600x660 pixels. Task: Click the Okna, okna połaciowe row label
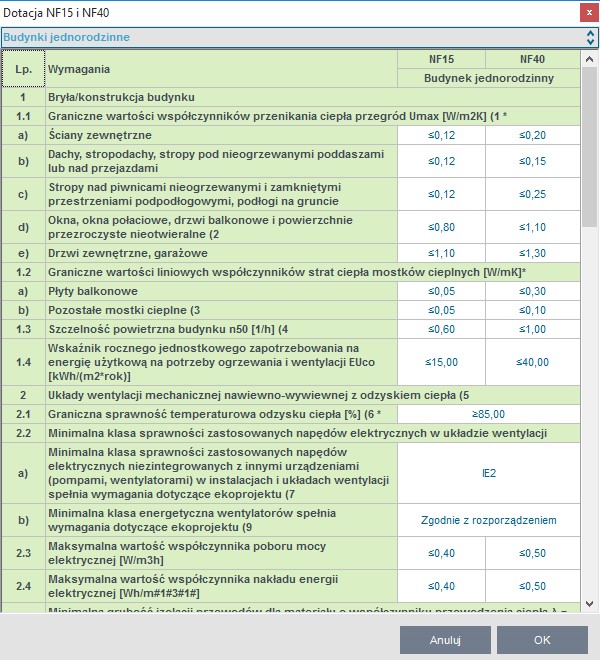[221, 227]
